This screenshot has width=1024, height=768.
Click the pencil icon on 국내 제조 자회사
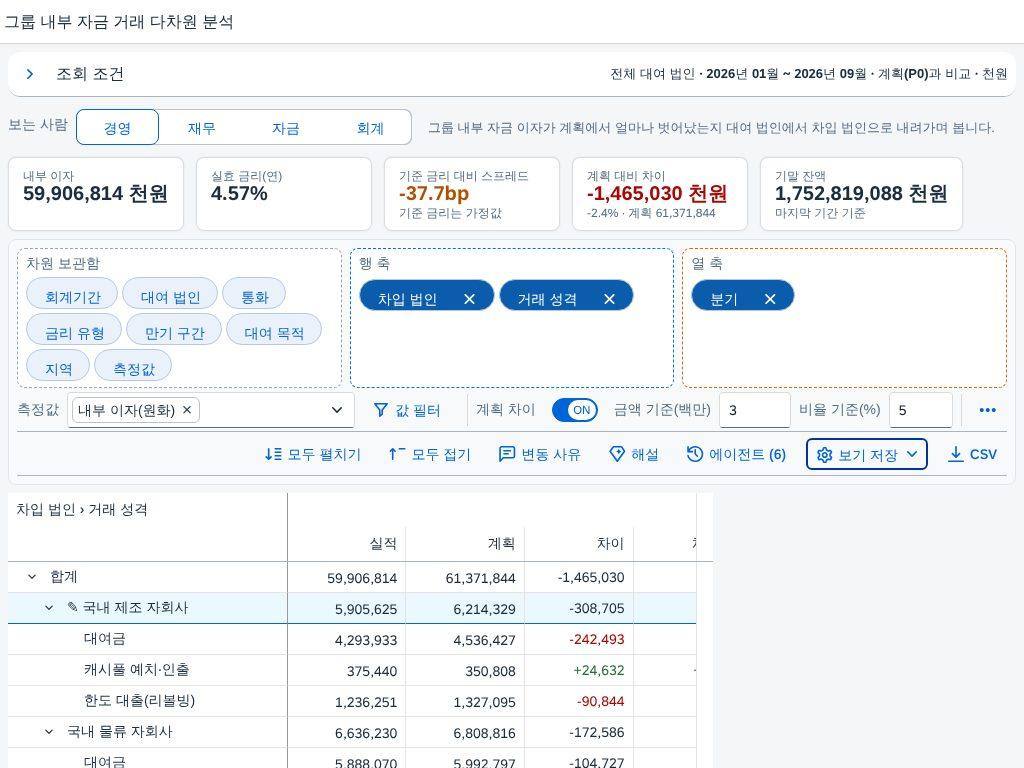pyautogui.click(x=72, y=607)
